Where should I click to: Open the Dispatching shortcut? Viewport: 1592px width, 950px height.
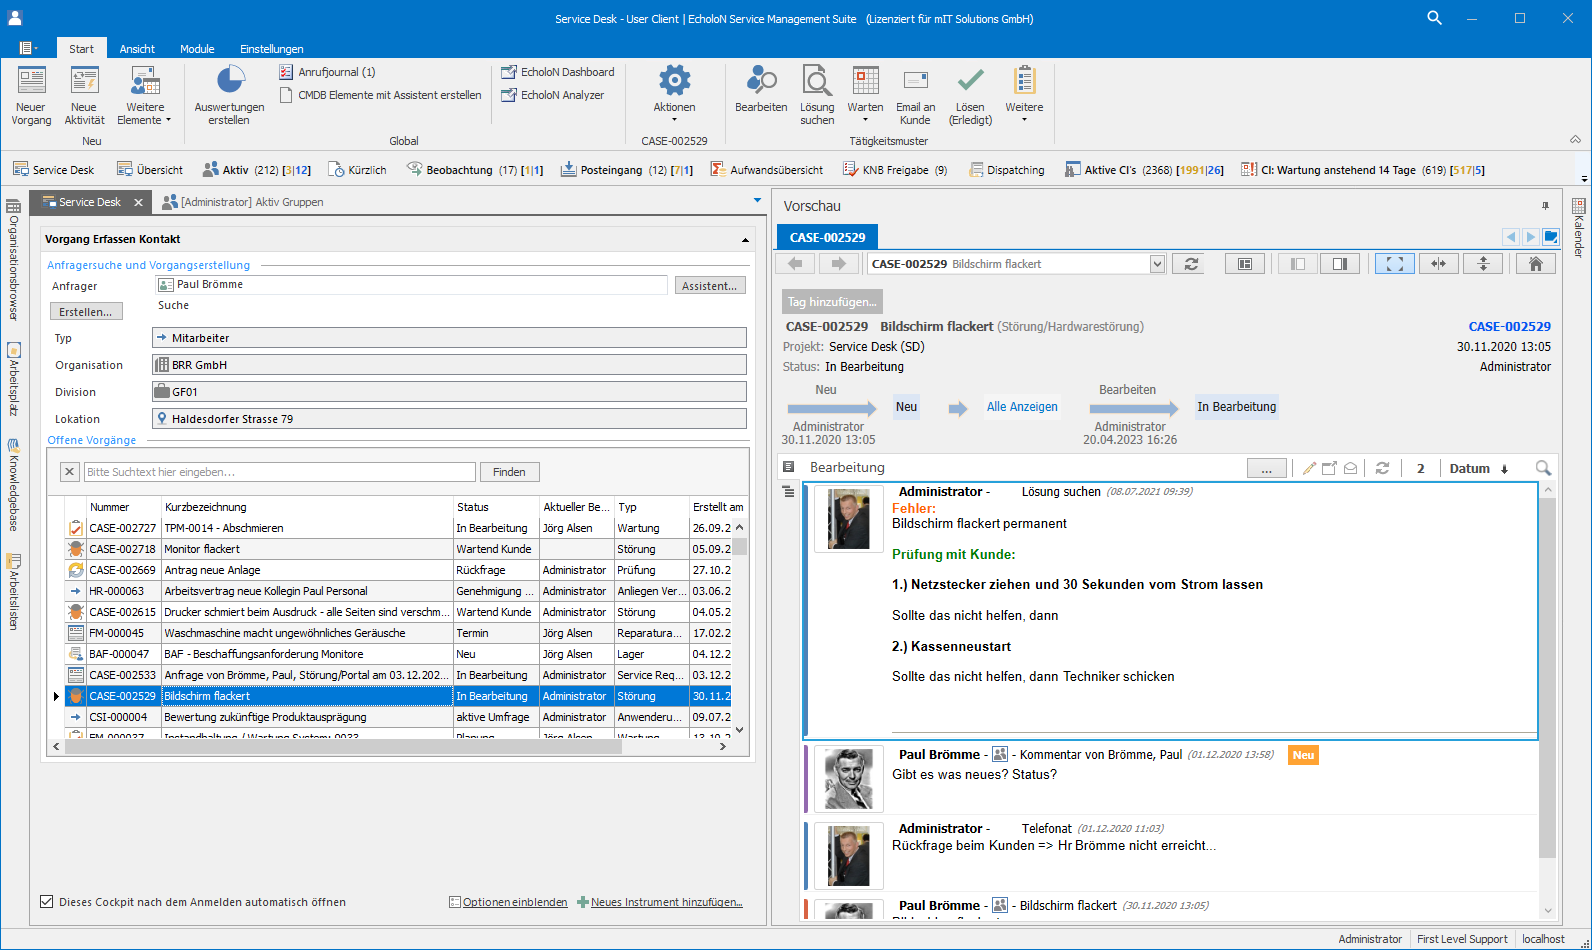pyautogui.click(x=1006, y=170)
